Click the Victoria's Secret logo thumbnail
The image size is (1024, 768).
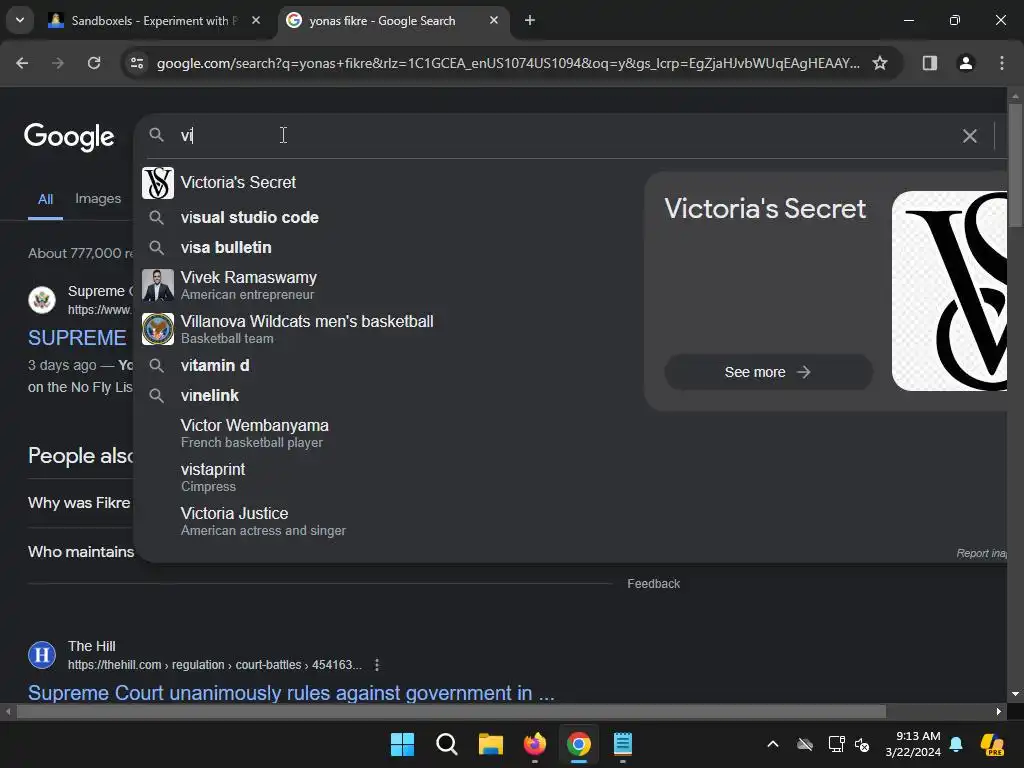click(x=158, y=183)
